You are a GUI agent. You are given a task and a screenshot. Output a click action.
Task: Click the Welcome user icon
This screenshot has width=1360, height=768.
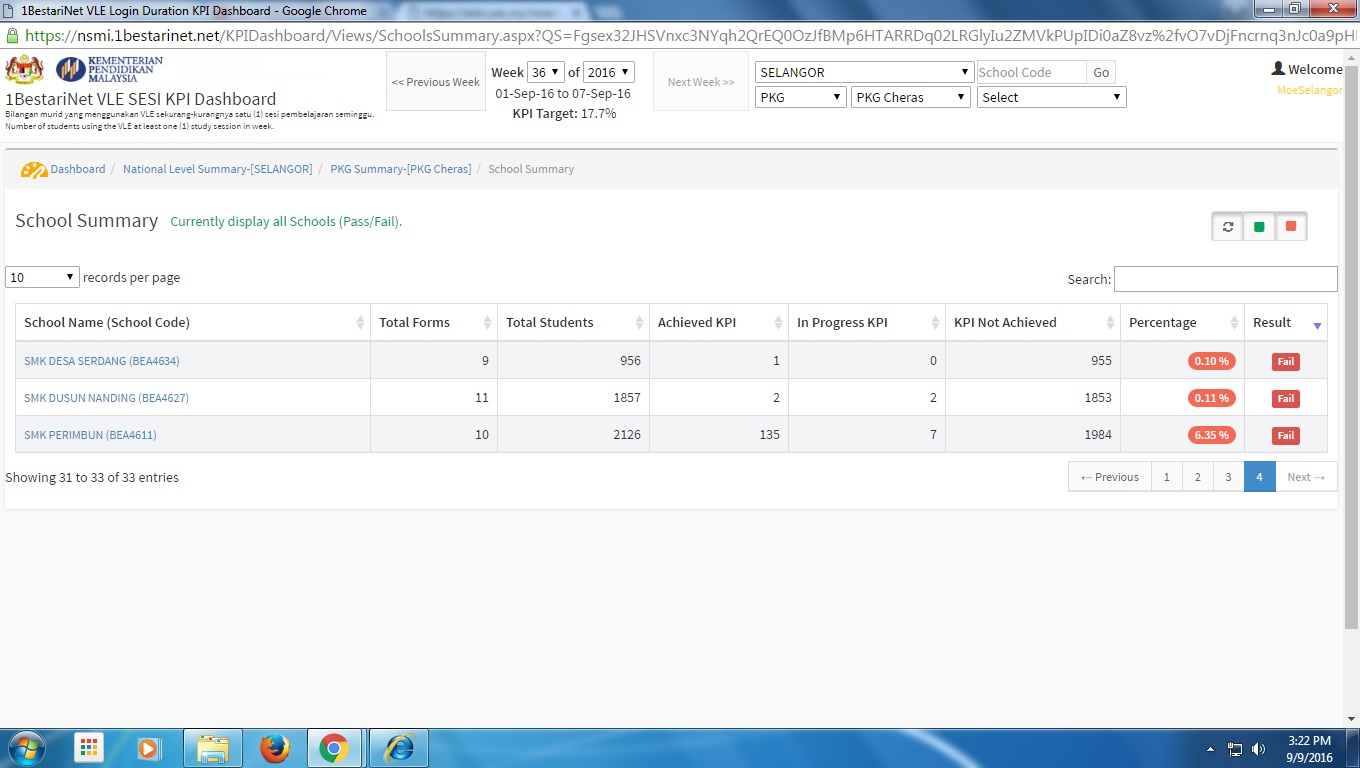(x=1278, y=69)
